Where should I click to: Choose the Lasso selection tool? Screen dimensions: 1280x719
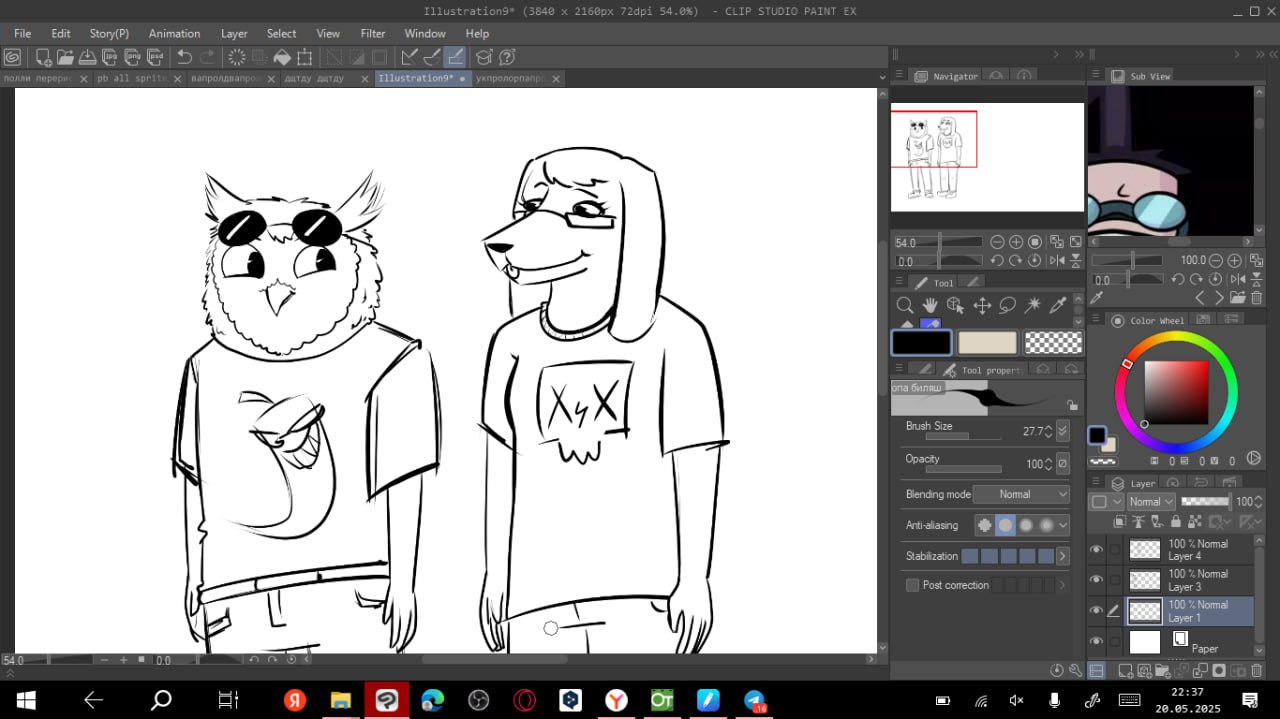pyautogui.click(x=1008, y=305)
